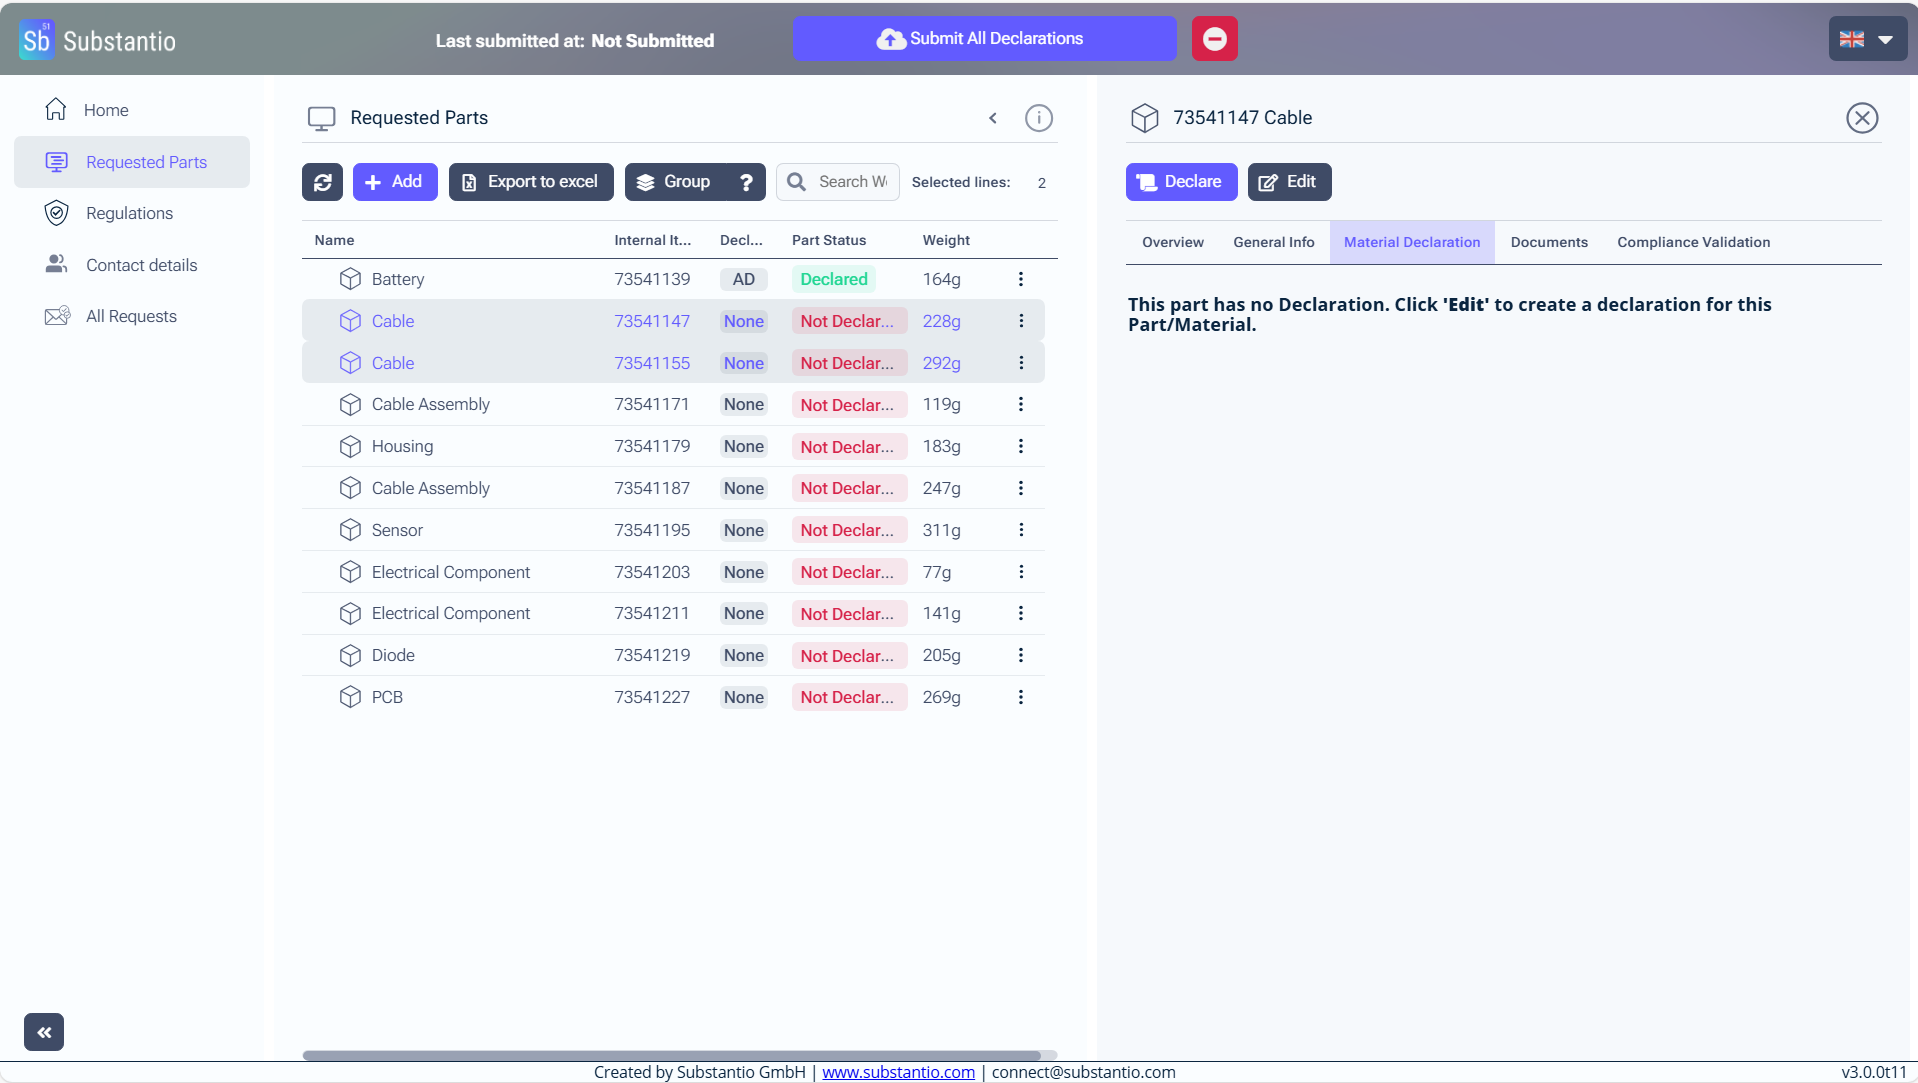The height and width of the screenshot is (1083, 1918).
Task: Close the 73541147 Cable detail panel
Action: [x=1861, y=118]
